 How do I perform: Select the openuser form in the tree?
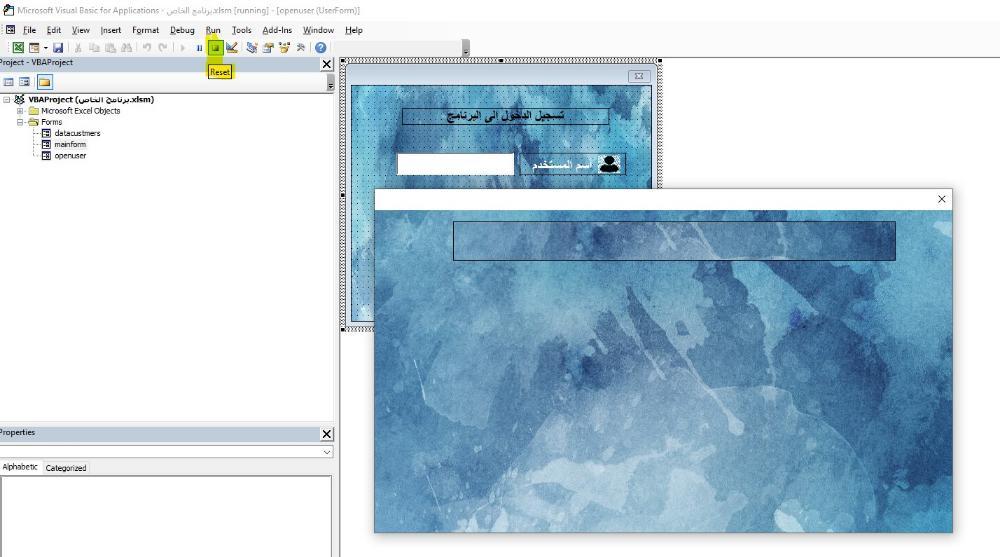coord(70,156)
